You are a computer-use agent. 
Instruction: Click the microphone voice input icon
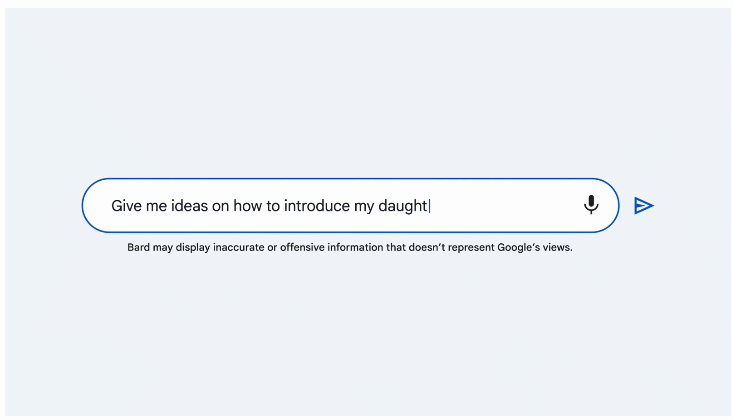tap(591, 204)
